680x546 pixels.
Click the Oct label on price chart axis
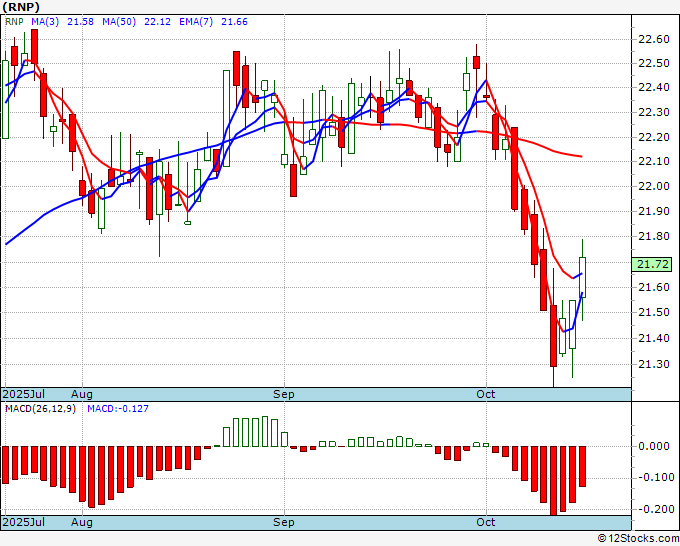point(486,394)
